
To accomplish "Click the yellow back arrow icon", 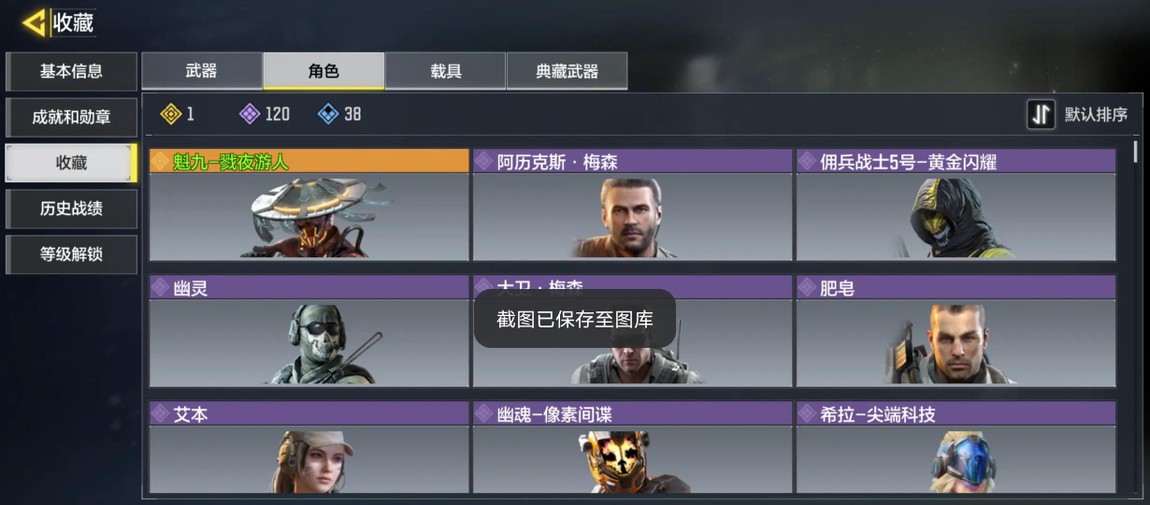I will 34,23.
